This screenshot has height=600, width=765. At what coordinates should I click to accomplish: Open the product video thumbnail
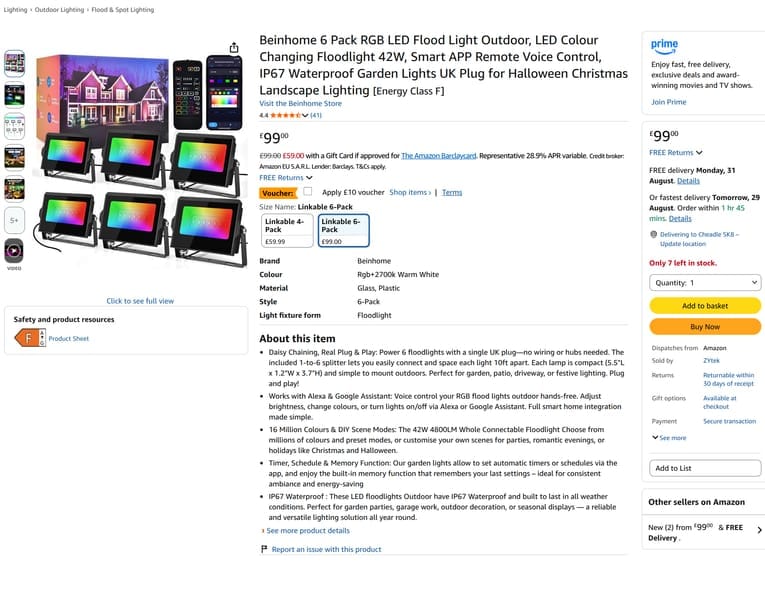14,251
